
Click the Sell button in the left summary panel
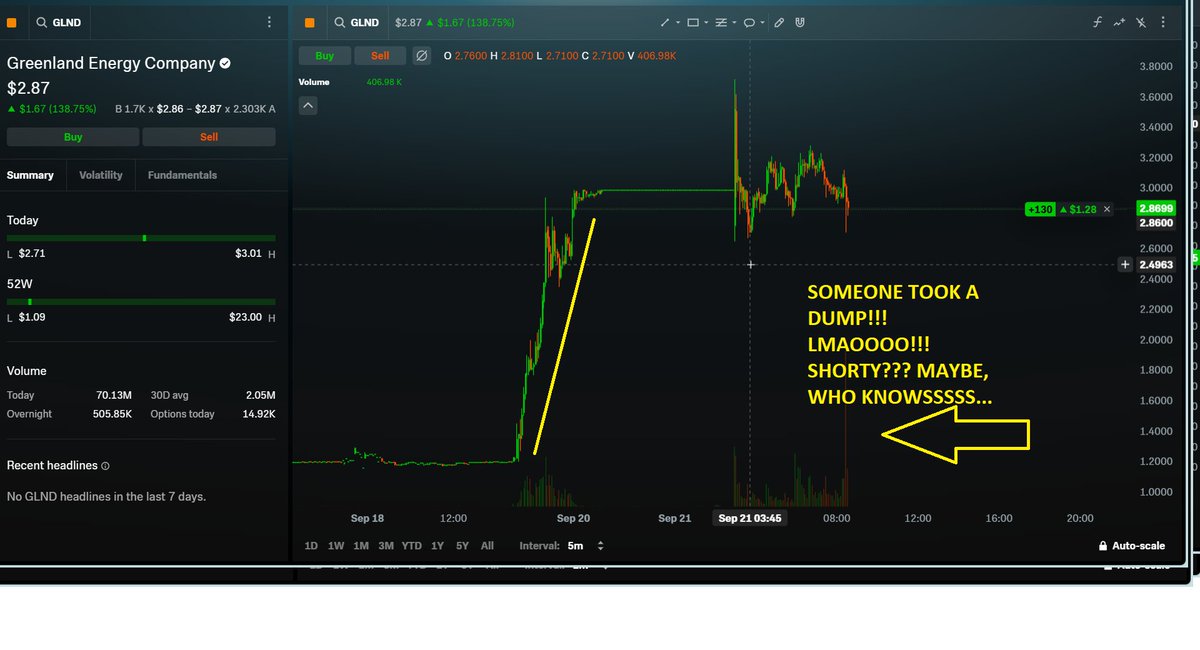[x=209, y=137]
